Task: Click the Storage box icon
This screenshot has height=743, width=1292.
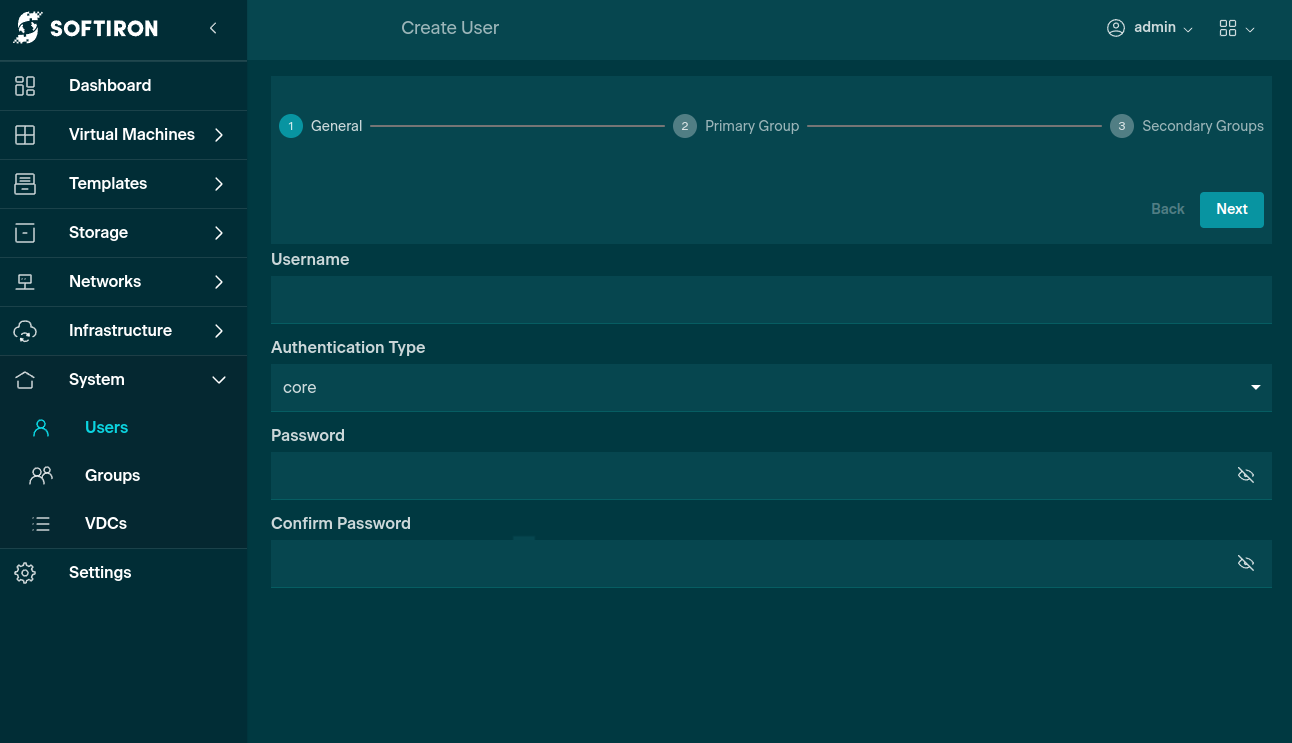Action: (x=25, y=233)
